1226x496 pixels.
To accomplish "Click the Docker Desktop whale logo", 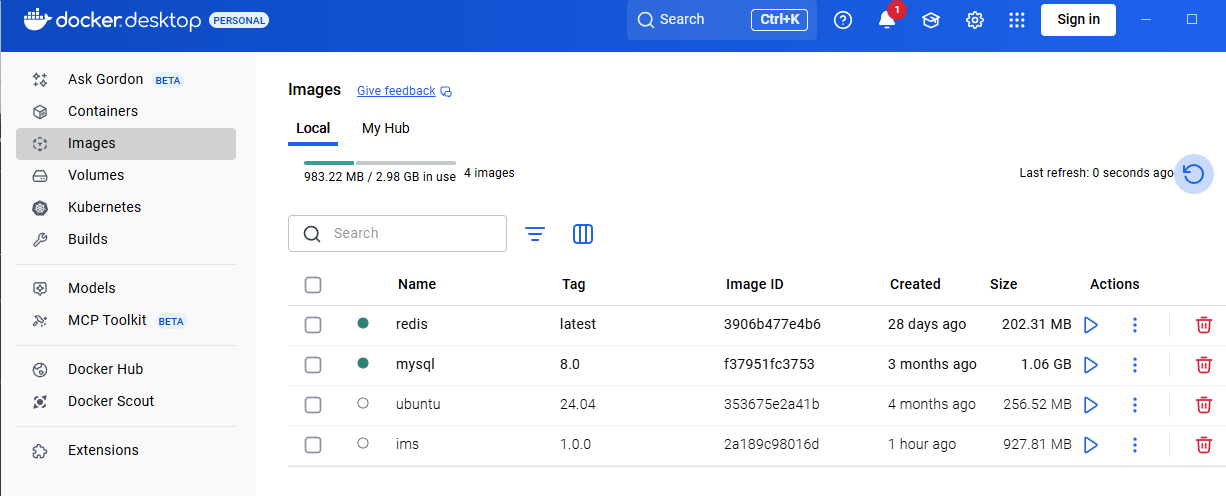I will tap(36, 20).
